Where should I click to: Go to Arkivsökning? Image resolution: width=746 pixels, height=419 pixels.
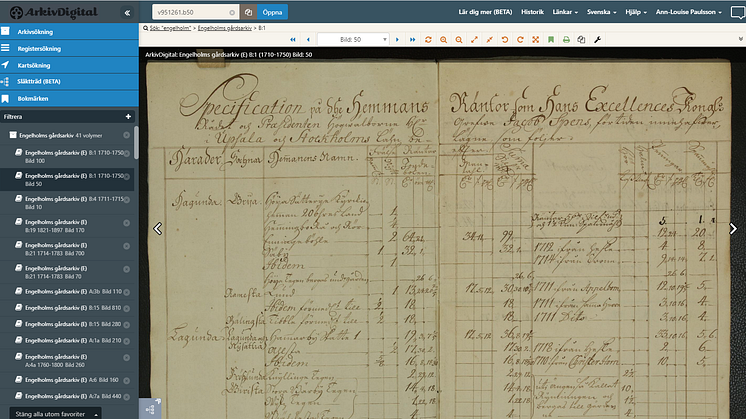point(69,32)
